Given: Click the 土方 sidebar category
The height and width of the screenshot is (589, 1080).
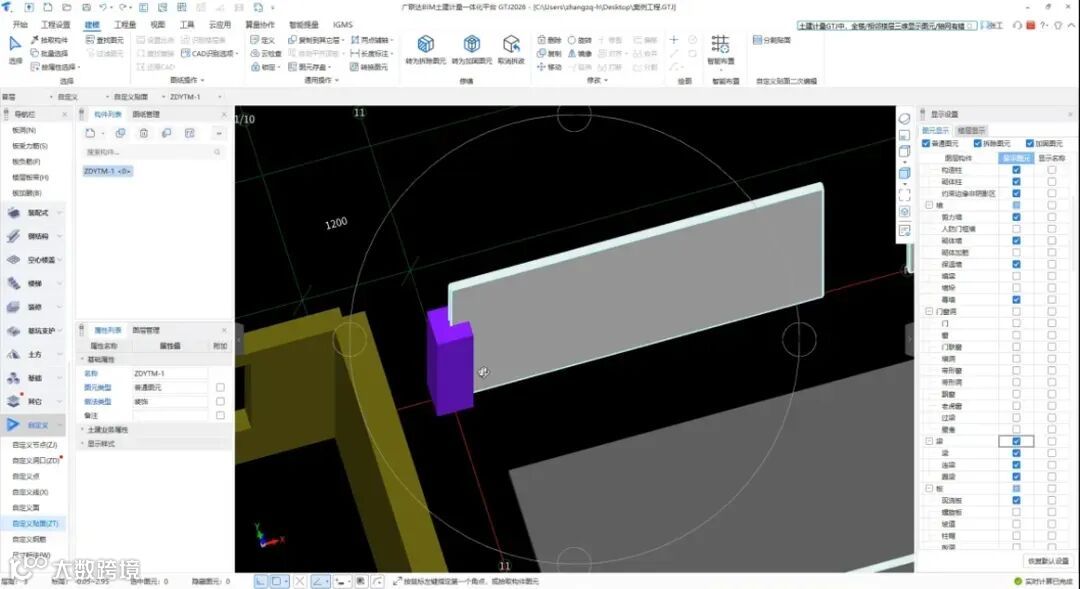Looking at the screenshot, I should tap(34, 354).
